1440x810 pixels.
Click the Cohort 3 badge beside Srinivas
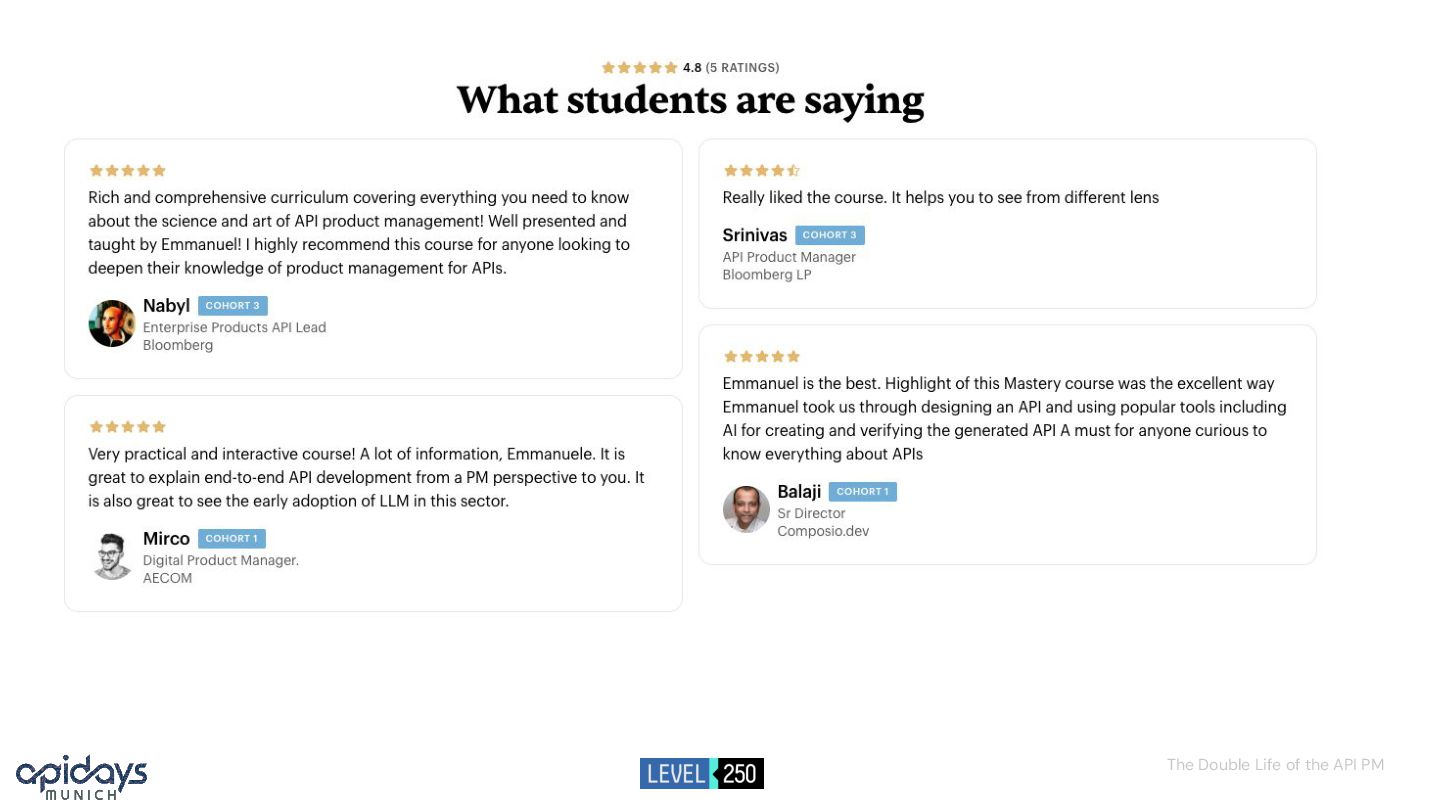coord(830,235)
